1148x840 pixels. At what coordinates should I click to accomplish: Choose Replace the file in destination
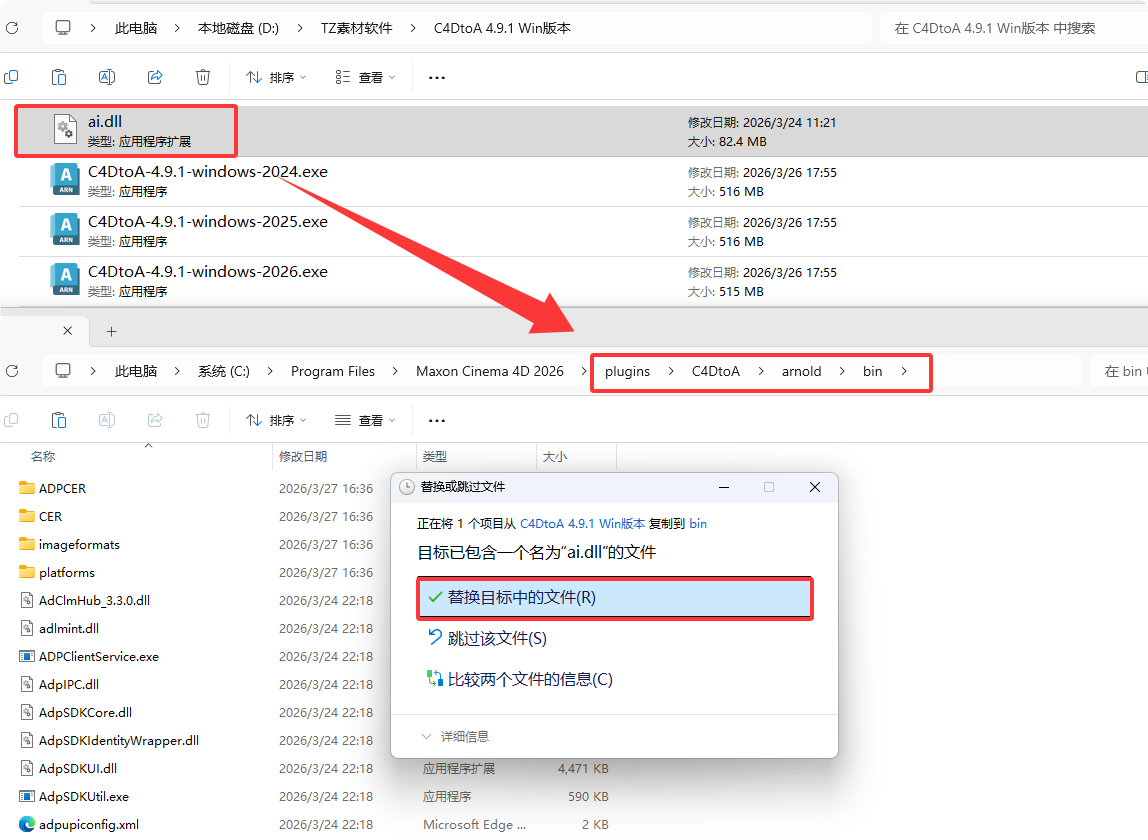pos(614,598)
